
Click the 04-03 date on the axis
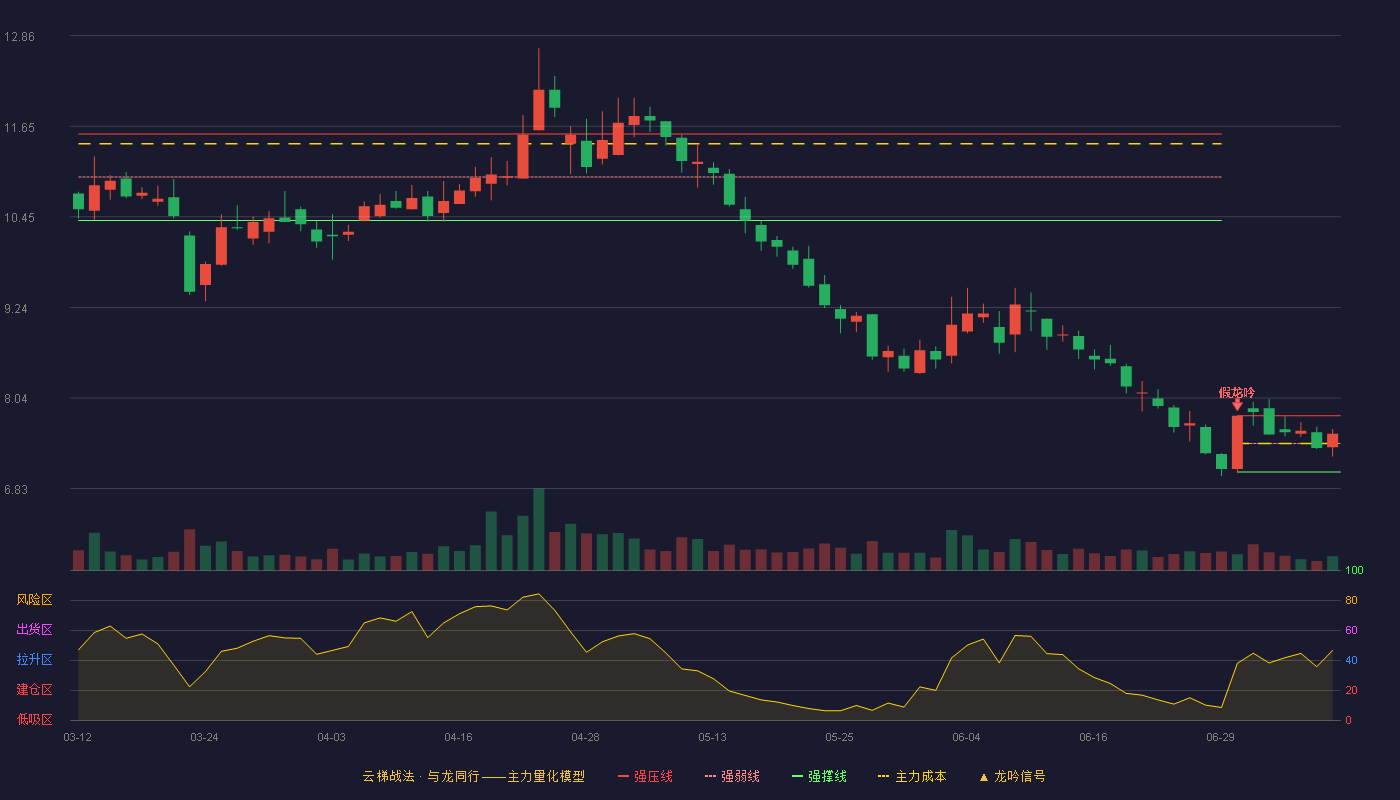331,737
